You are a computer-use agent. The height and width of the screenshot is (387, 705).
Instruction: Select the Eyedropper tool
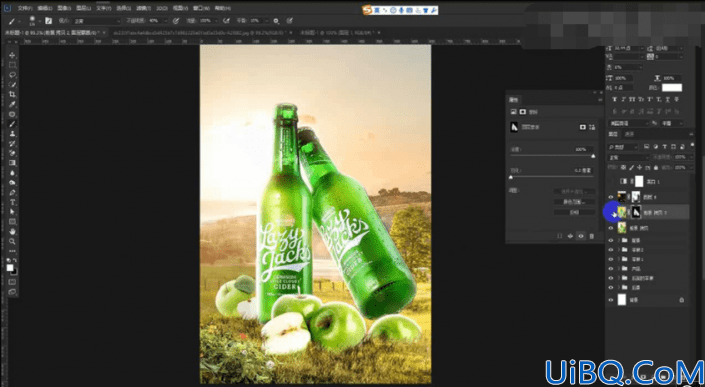coord(13,104)
